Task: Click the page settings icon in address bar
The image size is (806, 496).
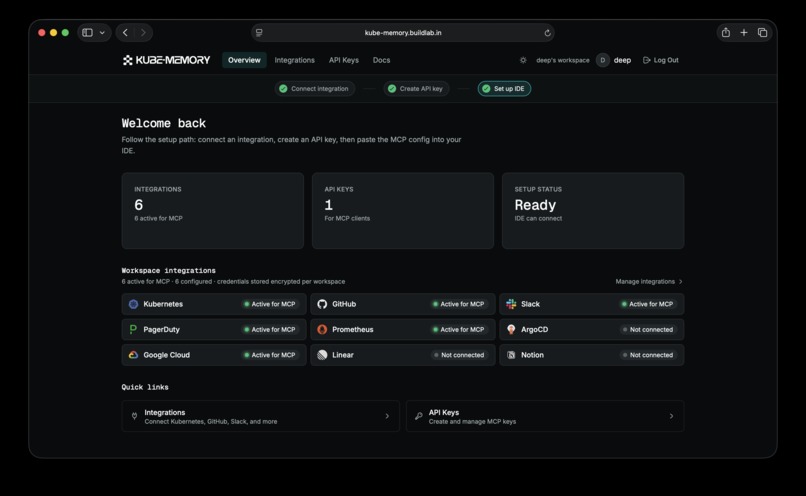Action: pyautogui.click(x=259, y=32)
